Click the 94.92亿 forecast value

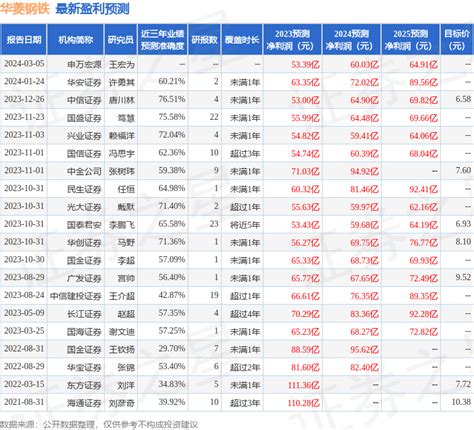(x=364, y=171)
